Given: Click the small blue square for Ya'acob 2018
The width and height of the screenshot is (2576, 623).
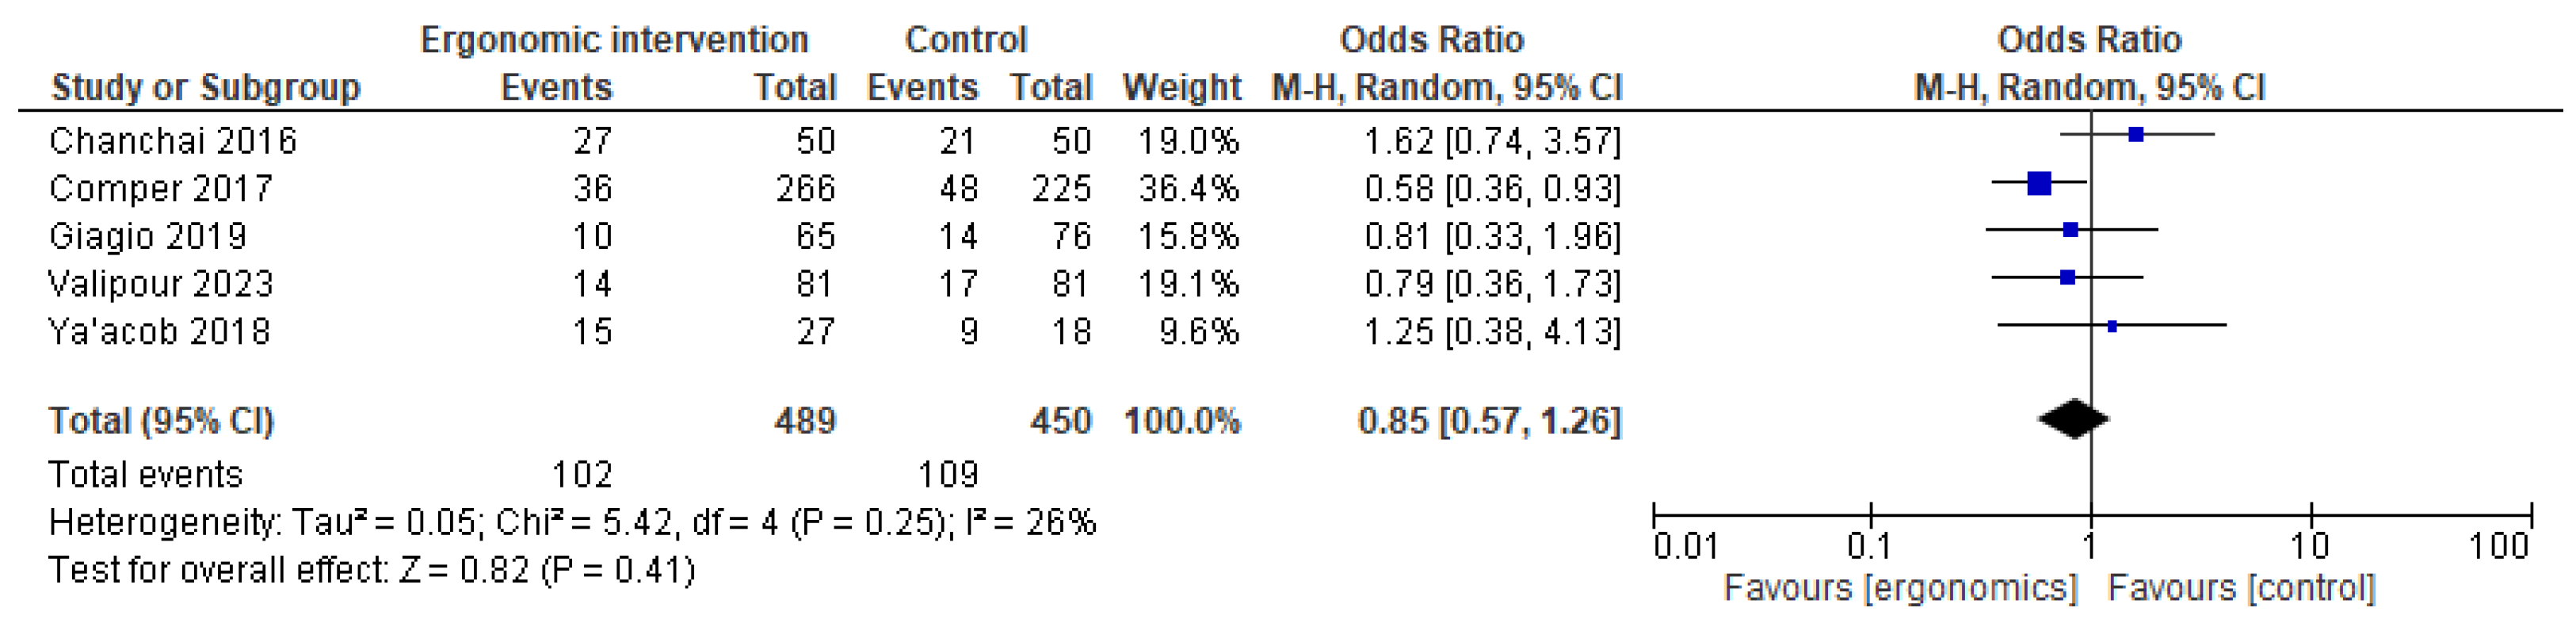Looking at the screenshot, I should 2112,326.
